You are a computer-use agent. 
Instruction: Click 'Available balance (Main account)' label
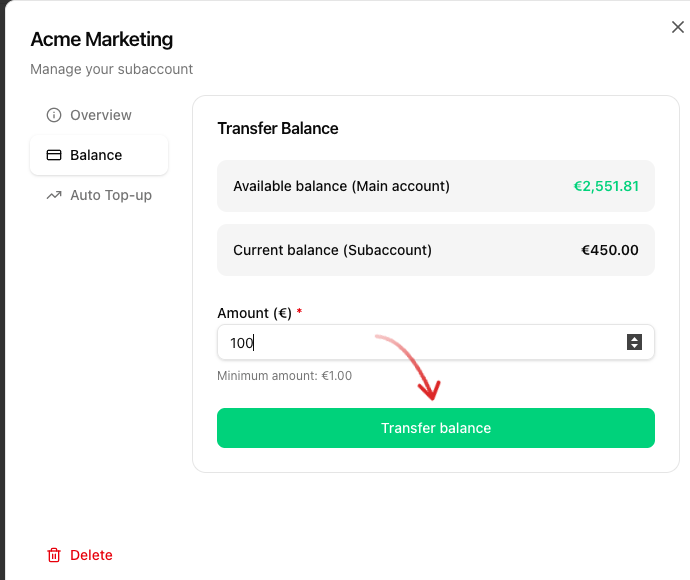(341, 186)
